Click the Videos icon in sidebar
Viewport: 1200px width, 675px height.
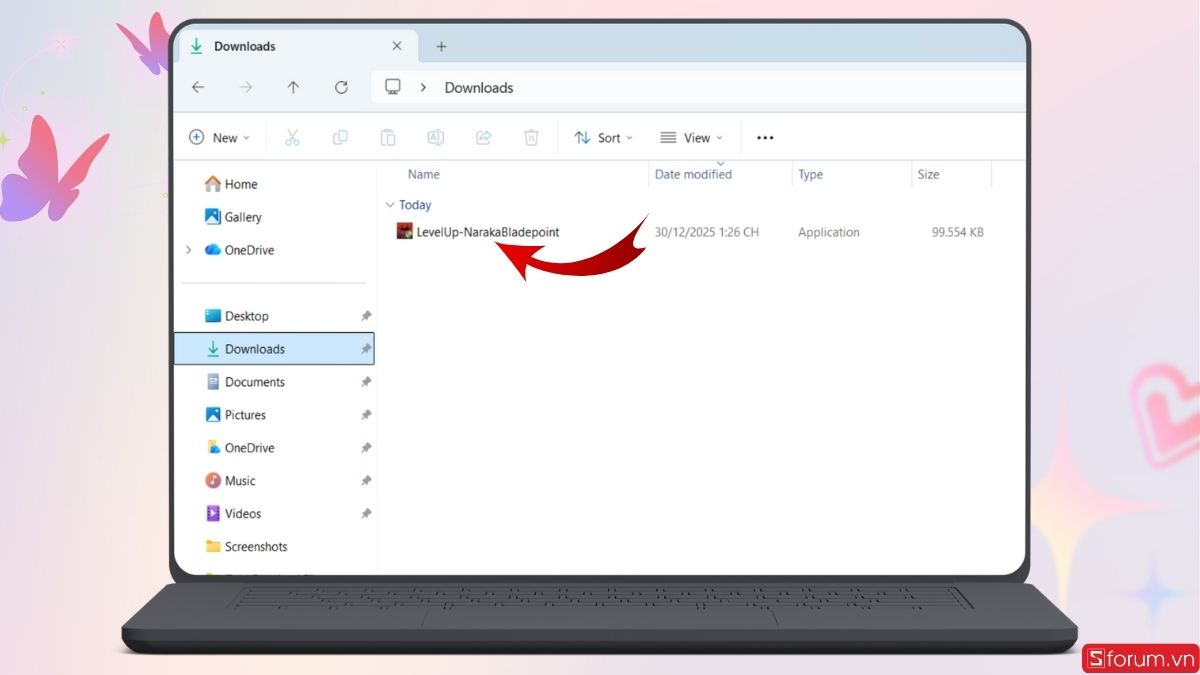[x=212, y=514]
